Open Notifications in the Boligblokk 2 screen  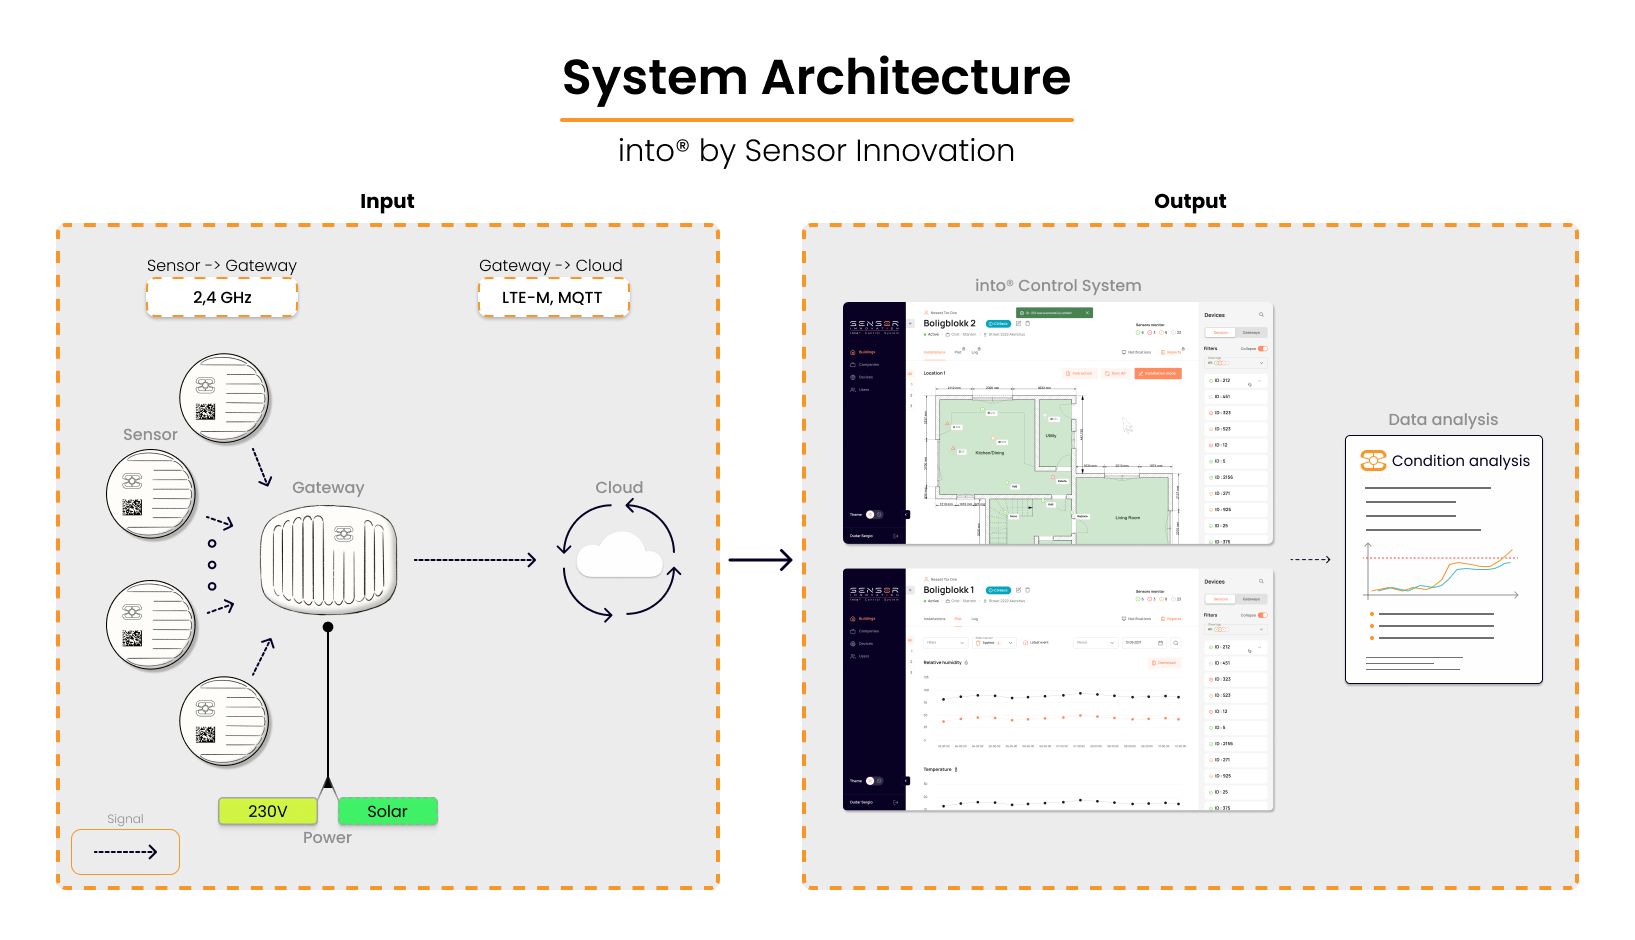(x=1137, y=352)
